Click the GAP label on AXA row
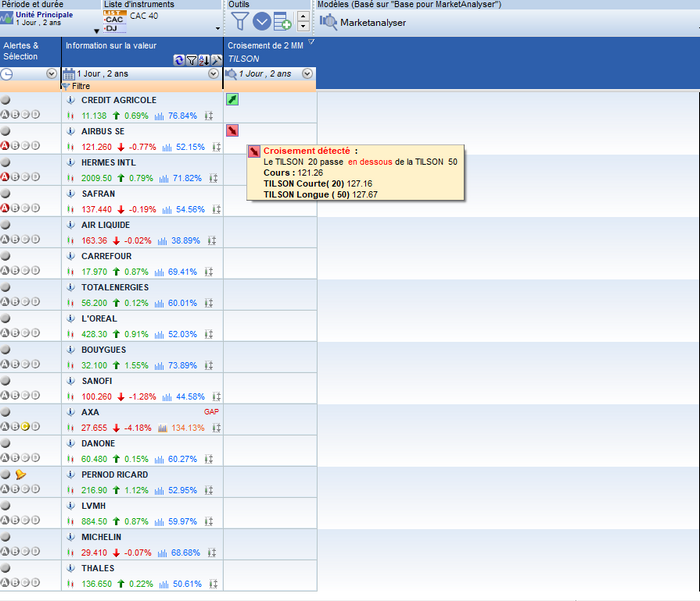Viewport: 700px width, 601px height. pyautogui.click(x=211, y=412)
